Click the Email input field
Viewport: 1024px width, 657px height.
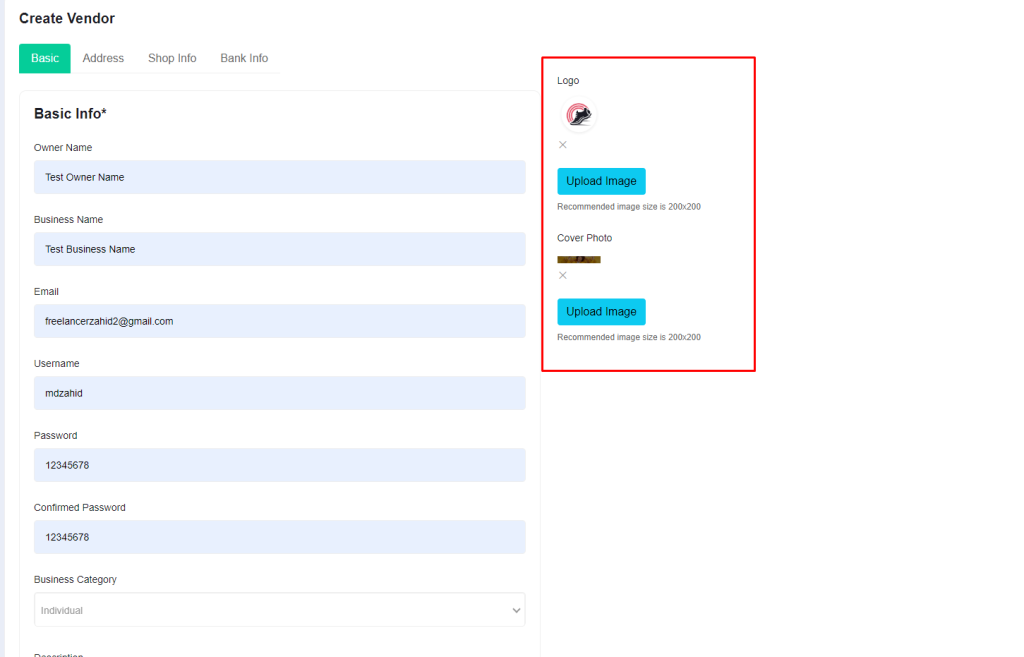280,321
